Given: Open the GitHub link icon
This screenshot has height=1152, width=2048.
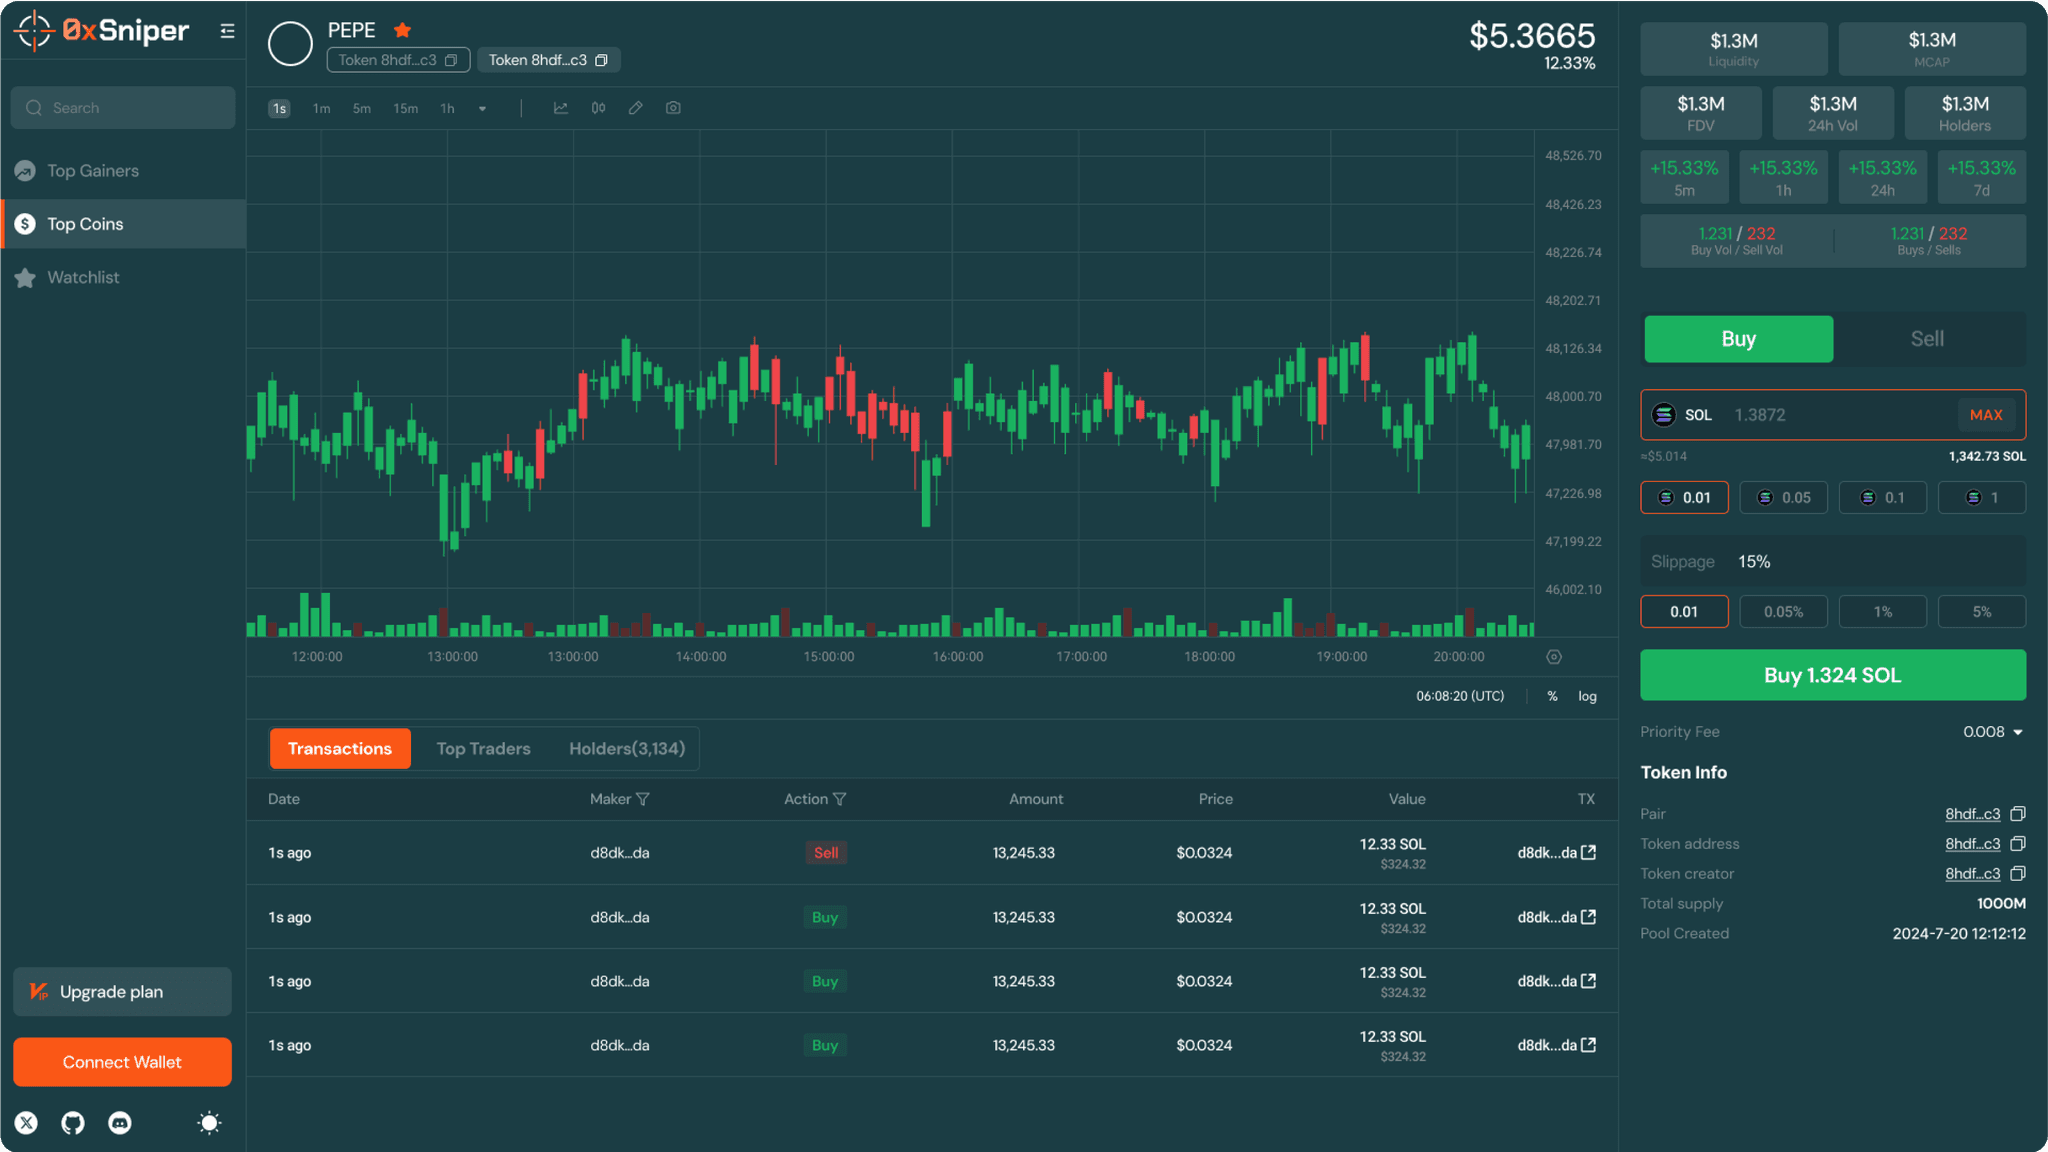Looking at the screenshot, I should click(73, 1123).
